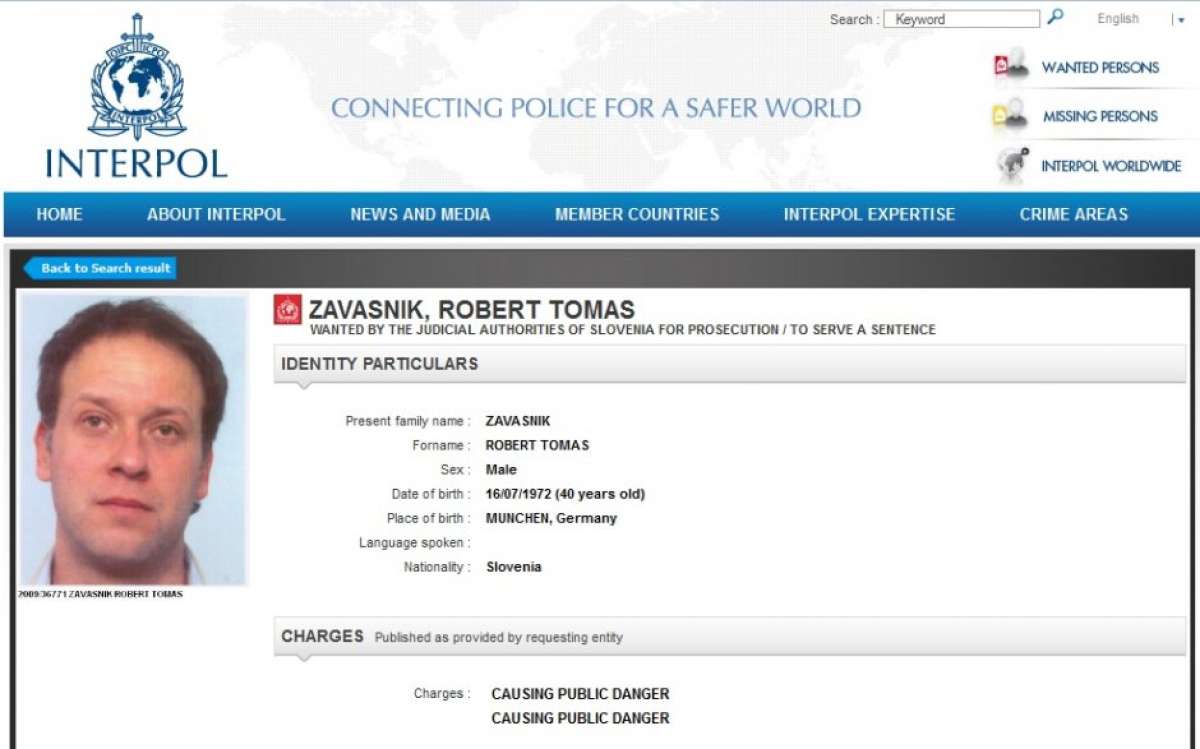Open the Crime Areas menu
Image resolution: width=1200 pixels, height=749 pixels.
pyautogui.click(x=1074, y=214)
